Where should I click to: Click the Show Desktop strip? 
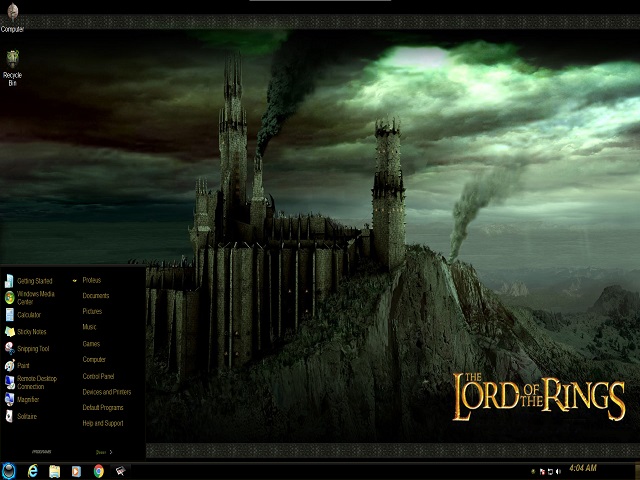pyautogui.click(x=637, y=471)
